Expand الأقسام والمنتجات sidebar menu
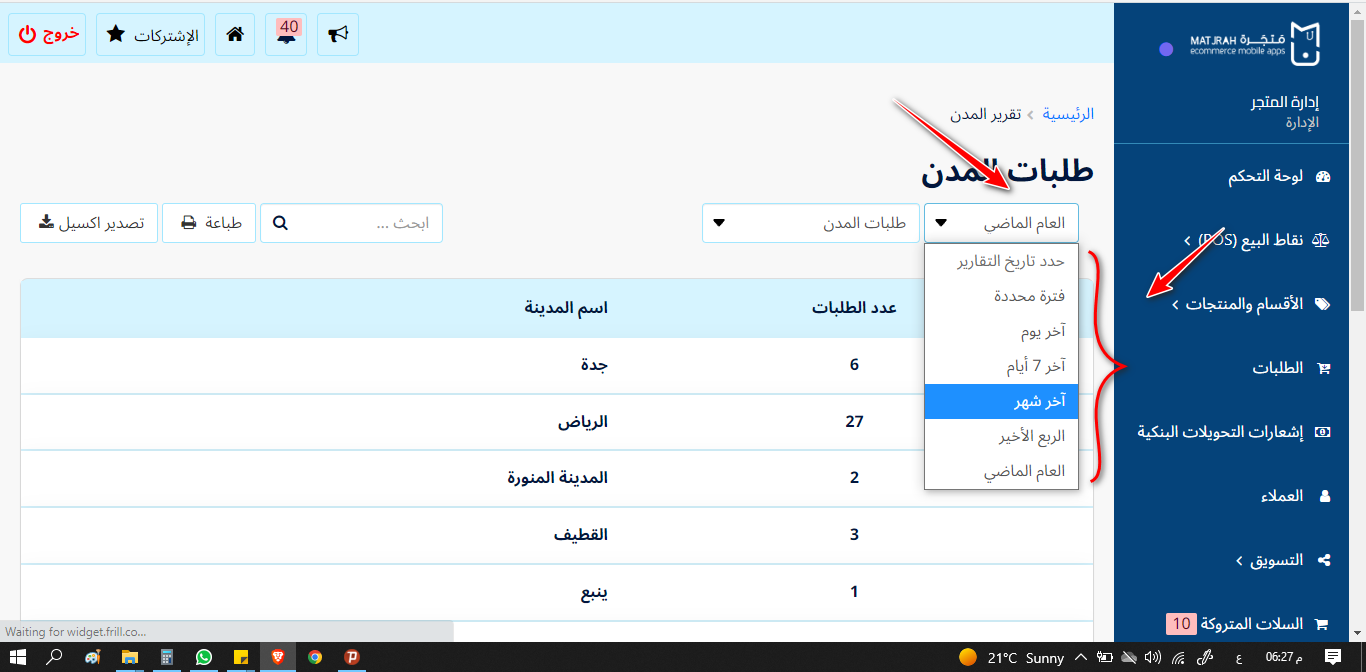1366x672 pixels. pos(1237,304)
